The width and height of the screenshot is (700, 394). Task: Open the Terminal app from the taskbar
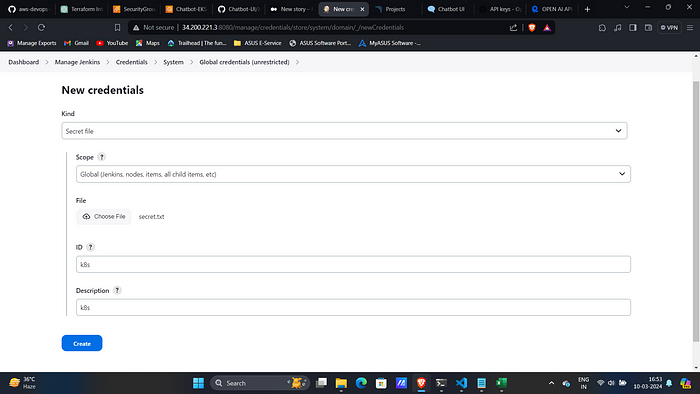441,383
